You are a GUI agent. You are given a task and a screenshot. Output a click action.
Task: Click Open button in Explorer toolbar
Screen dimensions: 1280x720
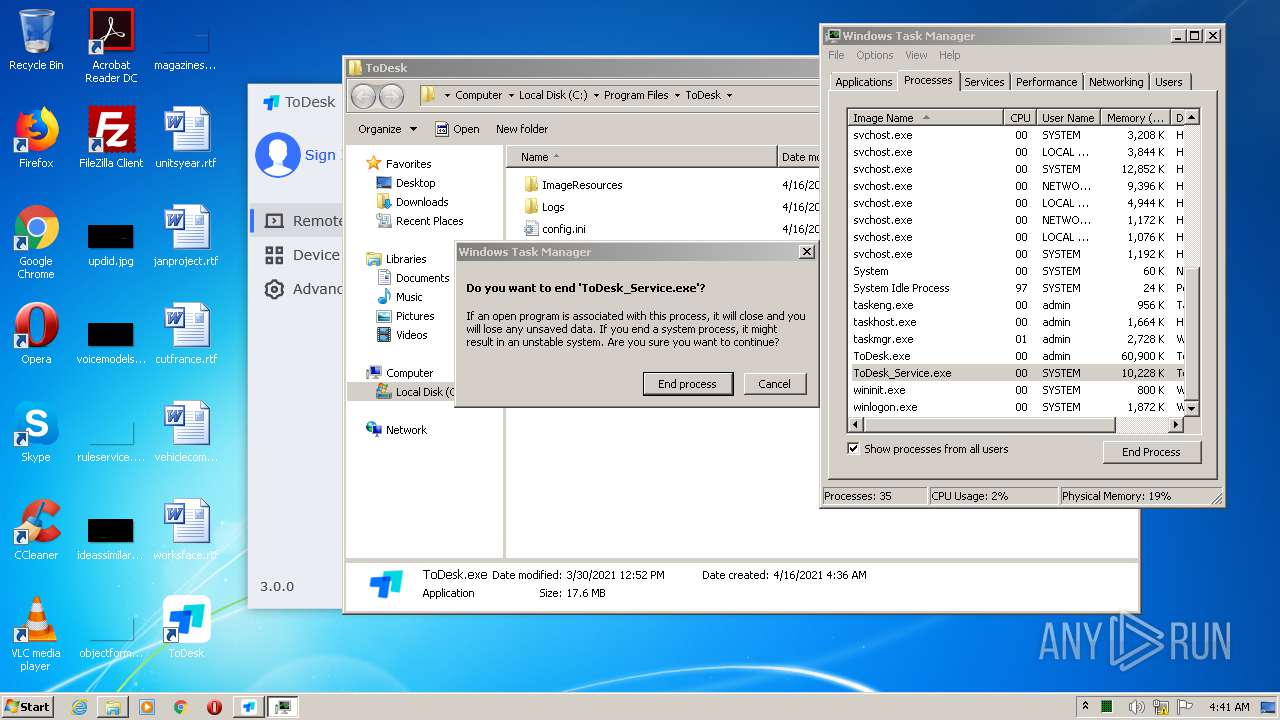pyautogui.click(x=457, y=129)
